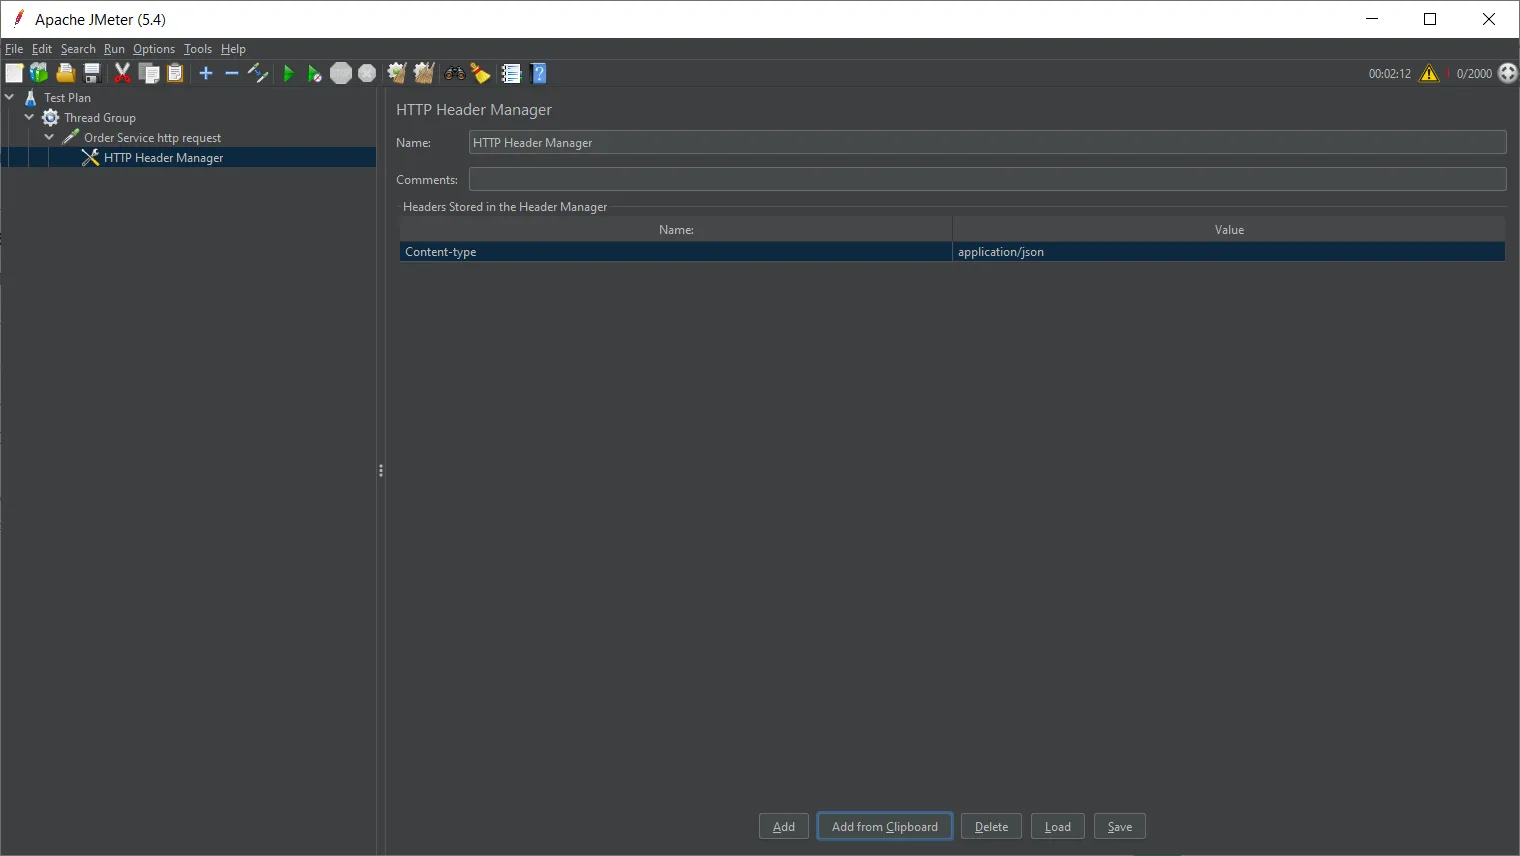The image size is (1520, 856).
Task: Select the application/json value cell
Action: click(x=1229, y=252)
